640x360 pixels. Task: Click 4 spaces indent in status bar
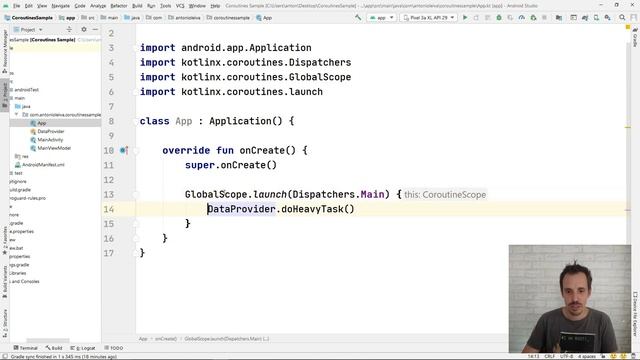click(x=587, y=356)
